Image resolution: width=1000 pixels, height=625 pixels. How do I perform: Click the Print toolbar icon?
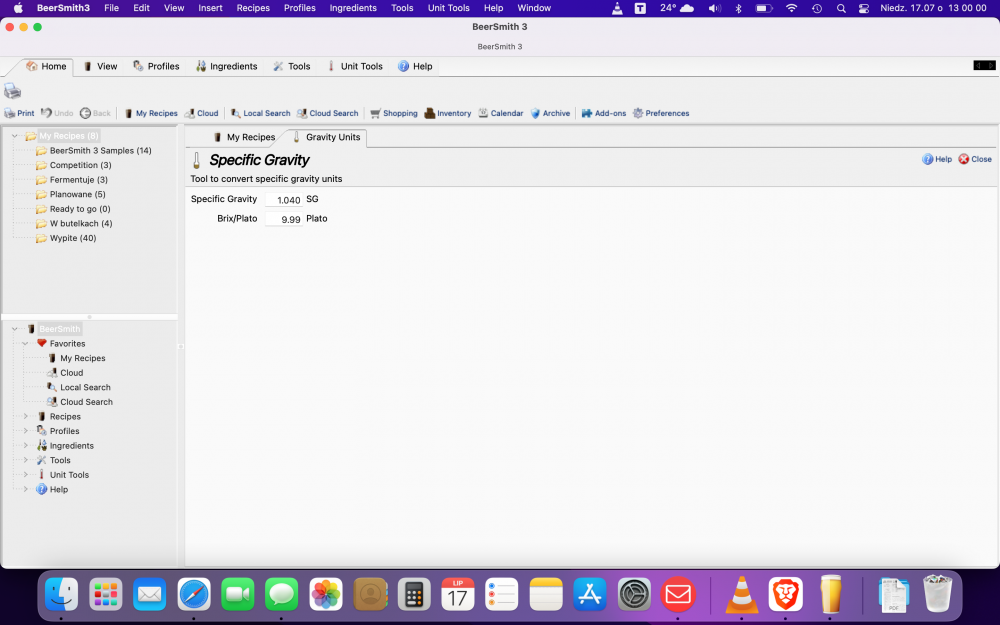tap(19, 113)
